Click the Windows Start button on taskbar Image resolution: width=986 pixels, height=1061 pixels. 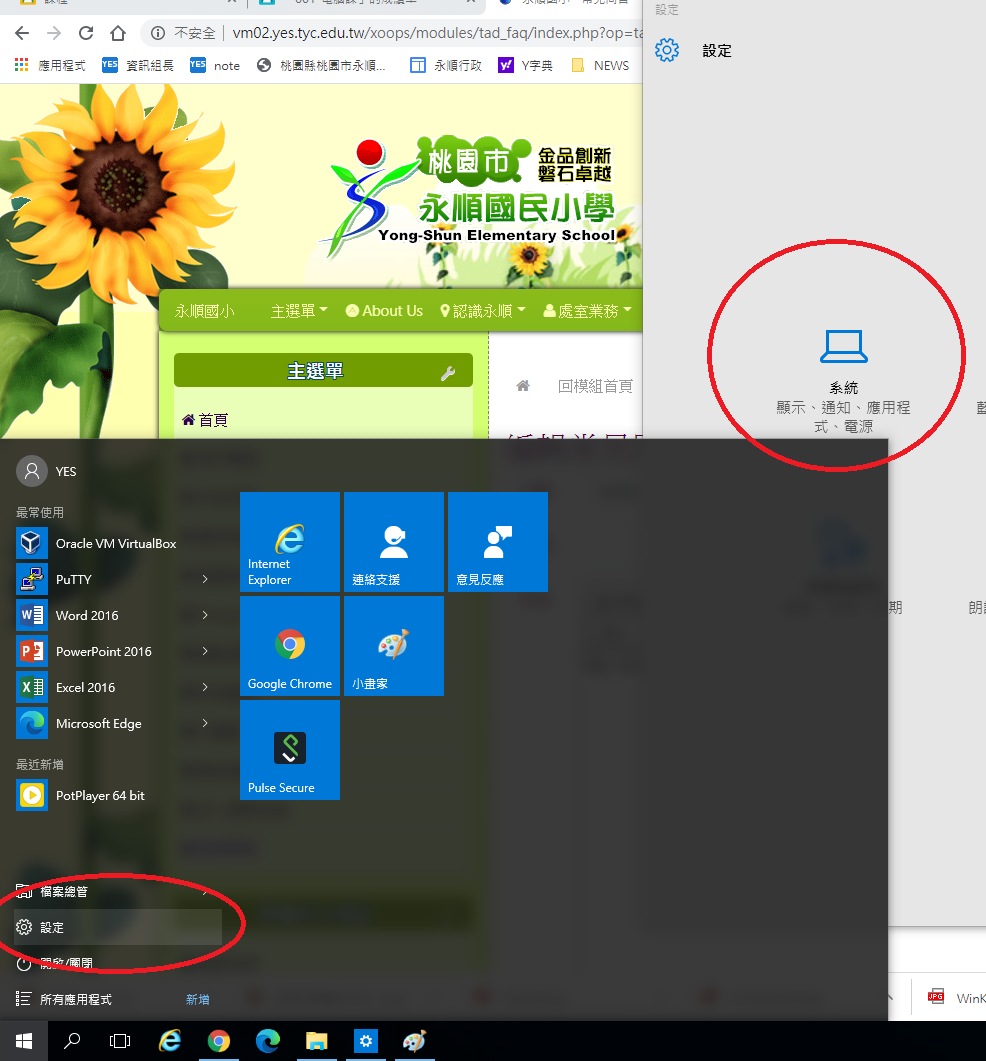pos(24,1041)
